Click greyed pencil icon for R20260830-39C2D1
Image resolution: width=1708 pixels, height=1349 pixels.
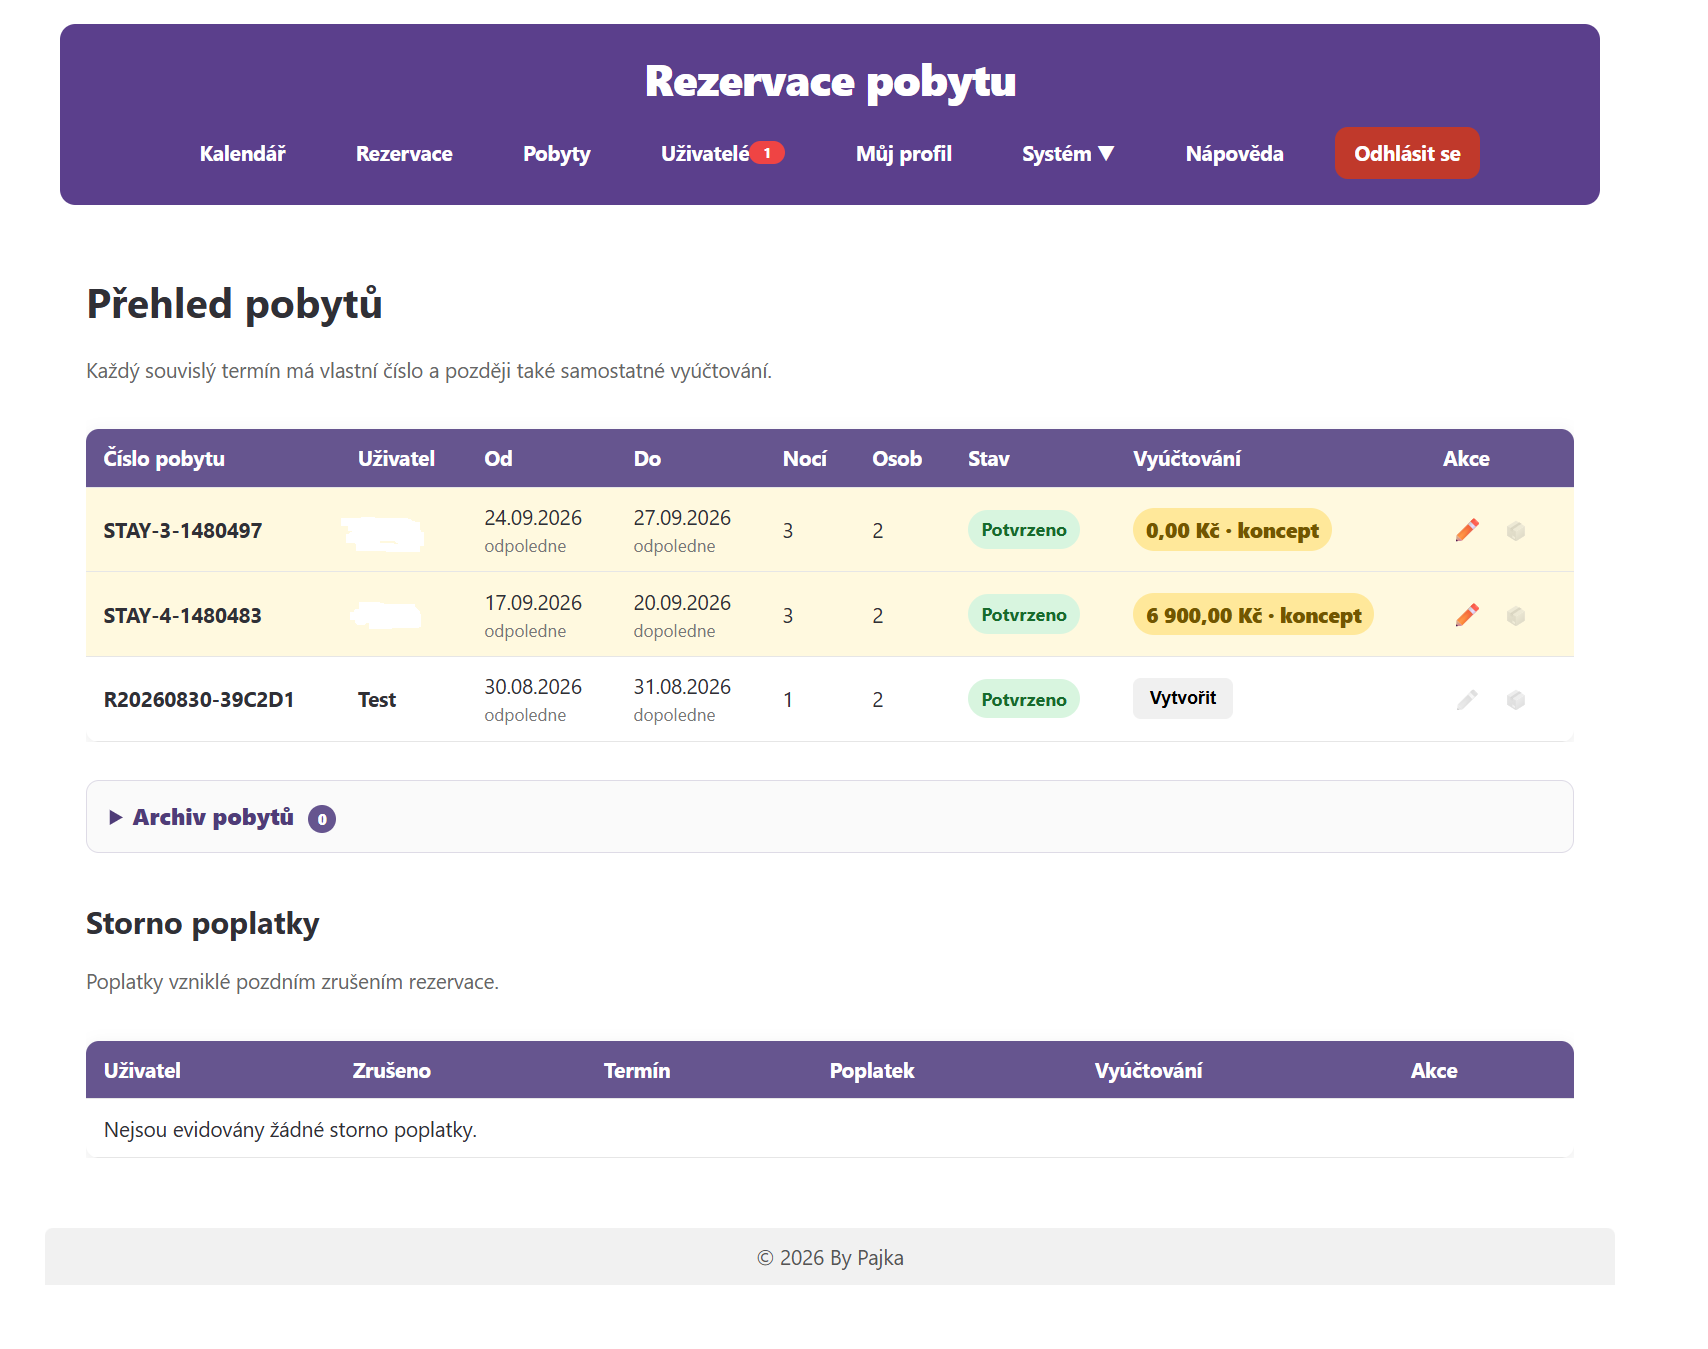pyautogui.click(x=1467, y=700)
